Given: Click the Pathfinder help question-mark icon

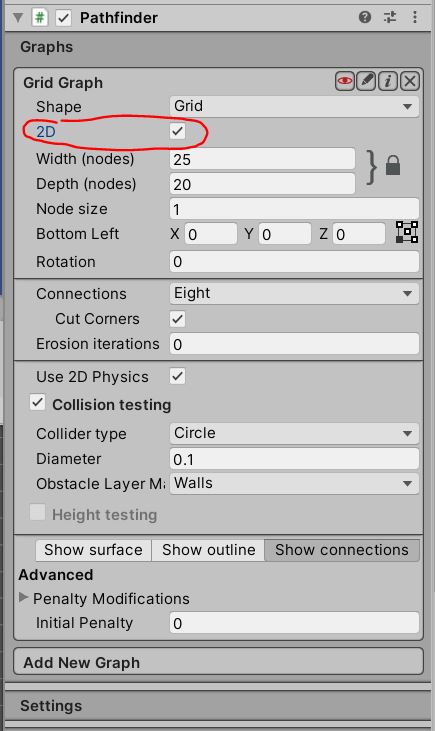Looking at the screenshot, I should point(365,17).
